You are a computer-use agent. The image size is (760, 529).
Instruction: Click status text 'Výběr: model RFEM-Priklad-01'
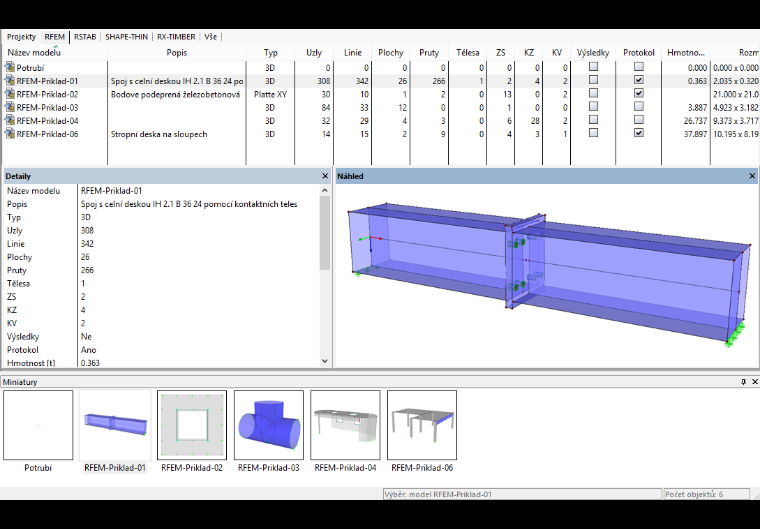click(438, 495)
